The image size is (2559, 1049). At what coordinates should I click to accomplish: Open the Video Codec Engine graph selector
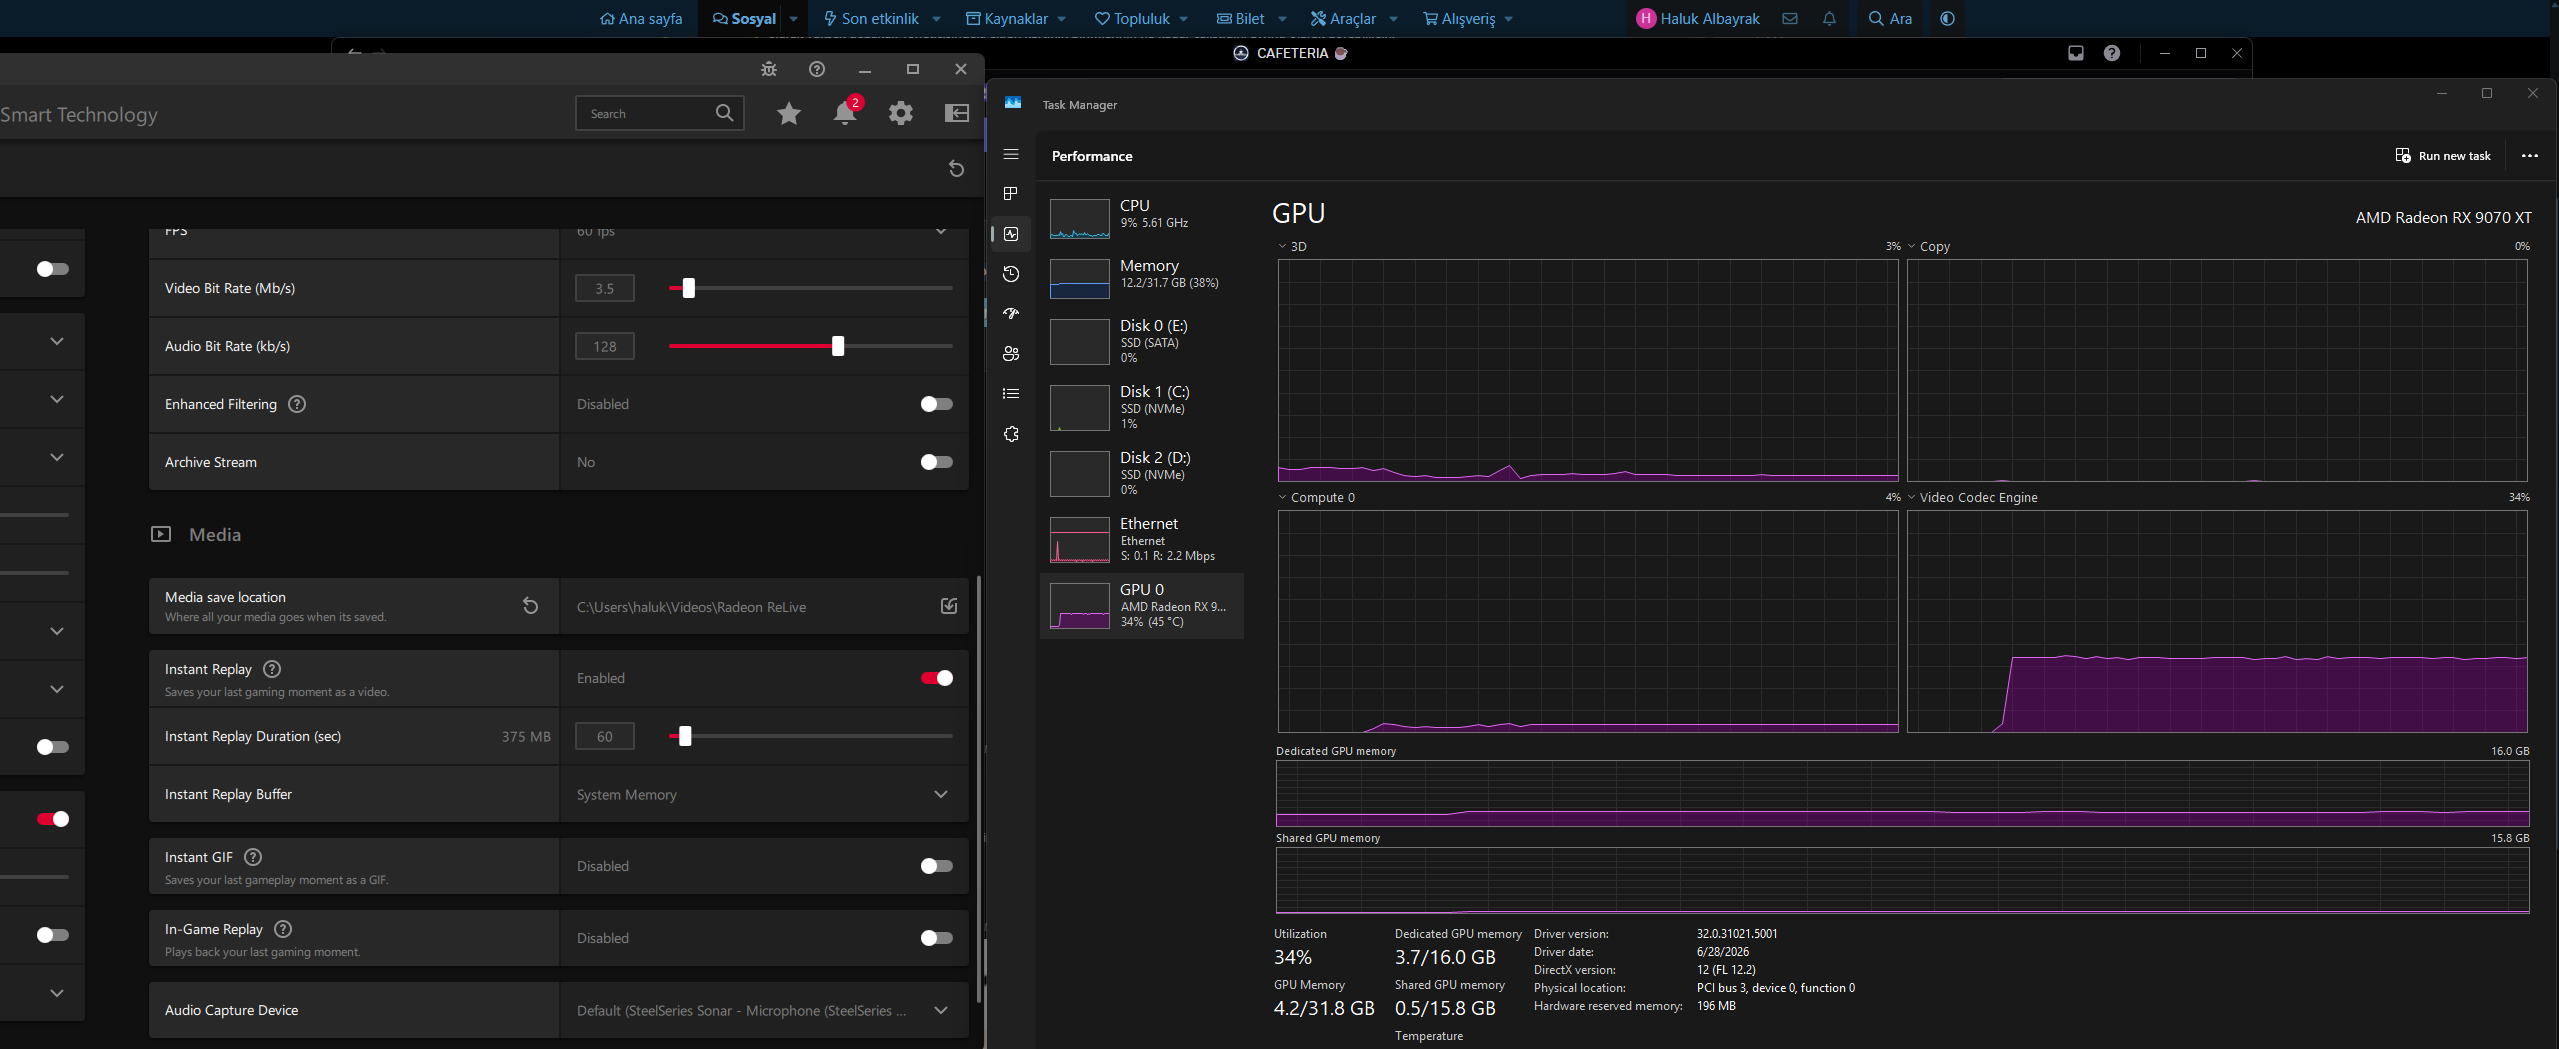(x=1972, y=497)
